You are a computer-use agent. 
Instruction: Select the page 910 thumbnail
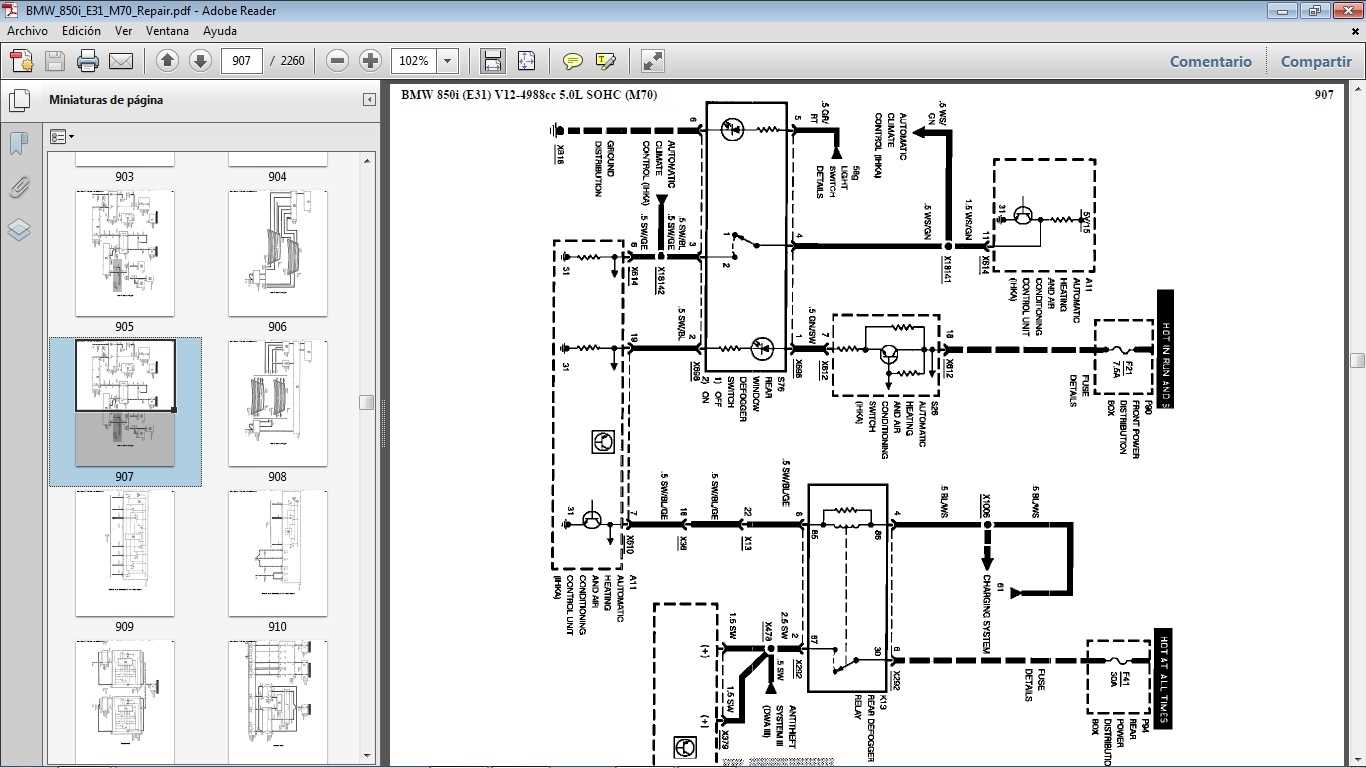[277, 553]
